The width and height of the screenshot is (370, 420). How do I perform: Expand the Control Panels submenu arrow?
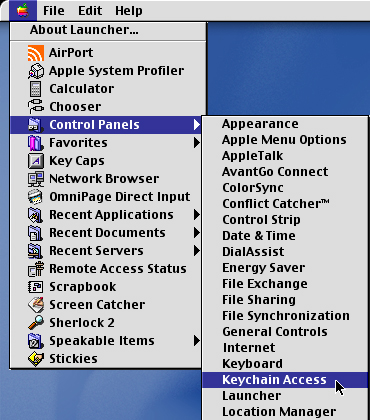point(197,125)
